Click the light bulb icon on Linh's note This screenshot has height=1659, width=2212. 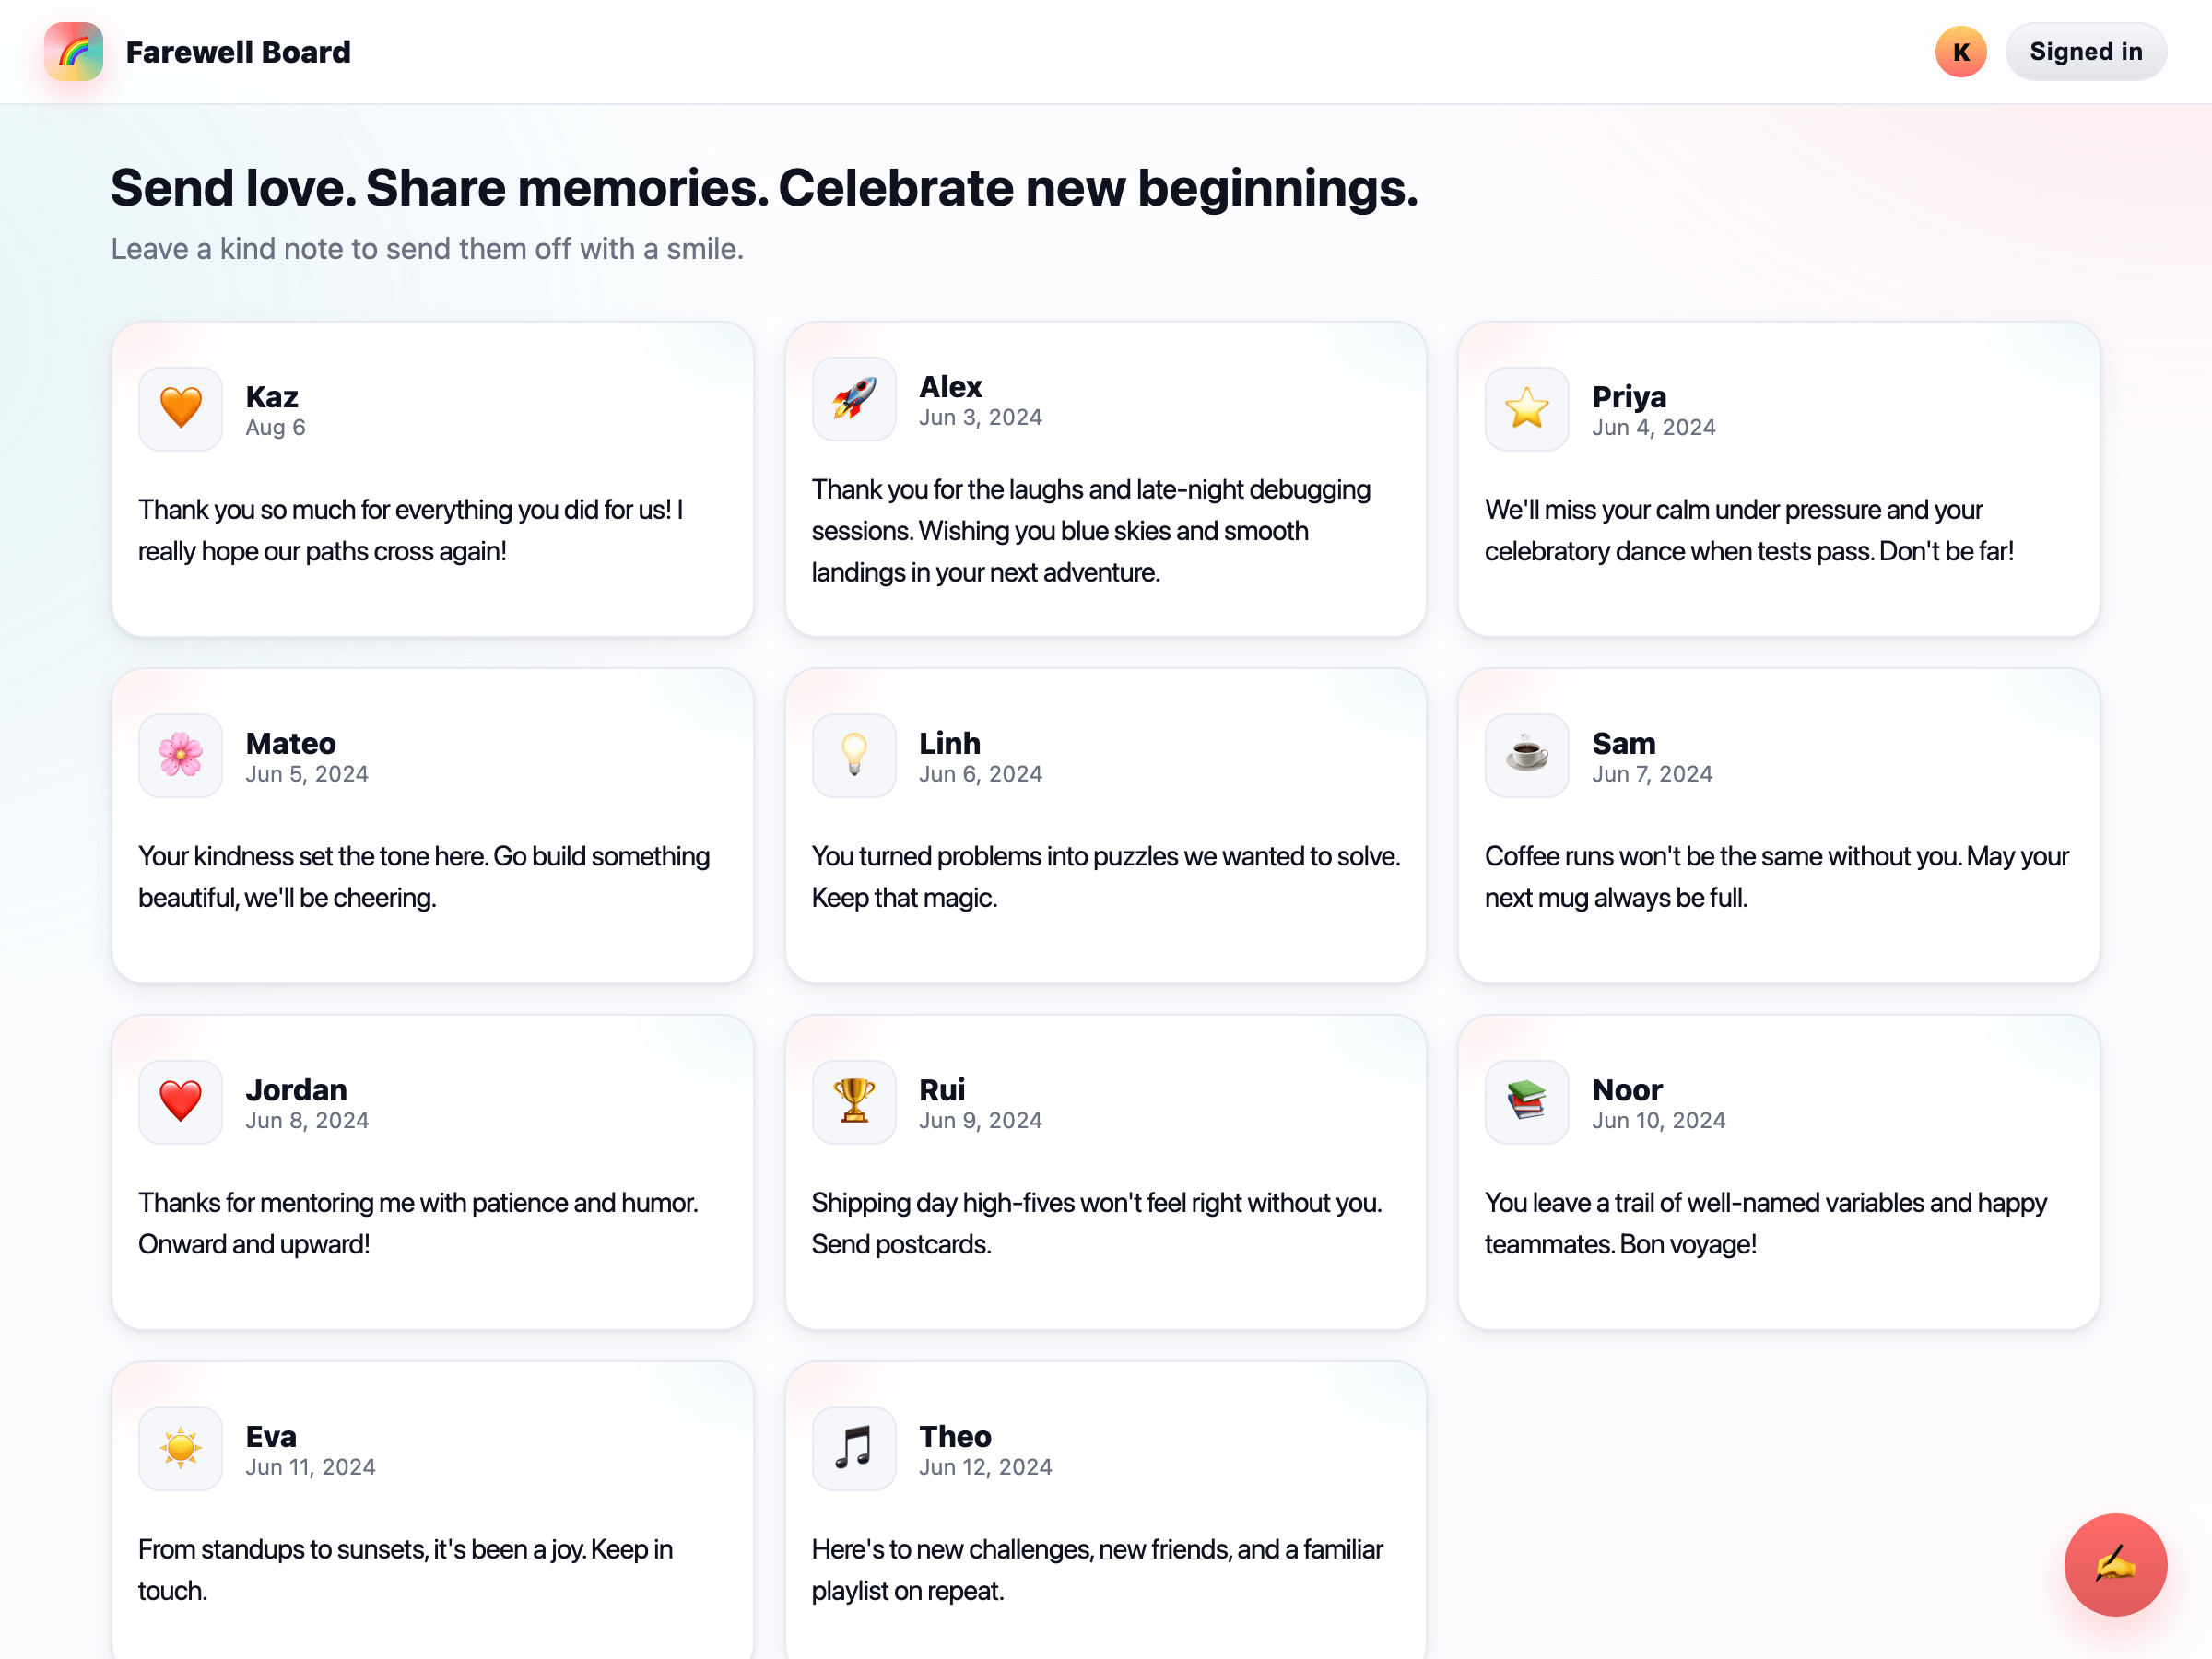tap(854, 755)
